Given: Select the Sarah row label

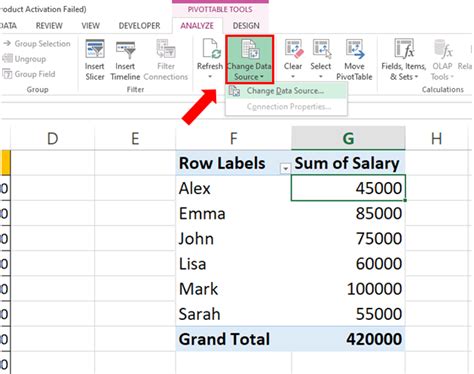Looking at the screenshot, I should [x=234, y=314].
